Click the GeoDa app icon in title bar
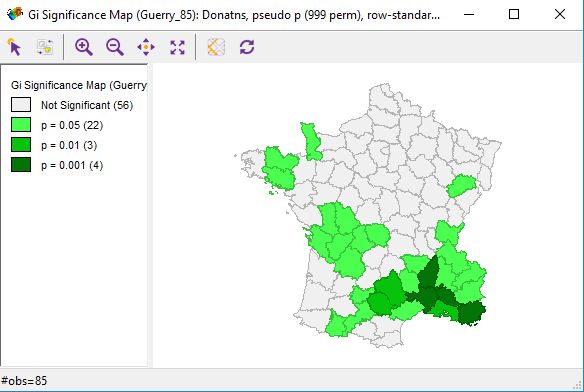The height and width of the screenshot is (392, 584). [15, 14]
